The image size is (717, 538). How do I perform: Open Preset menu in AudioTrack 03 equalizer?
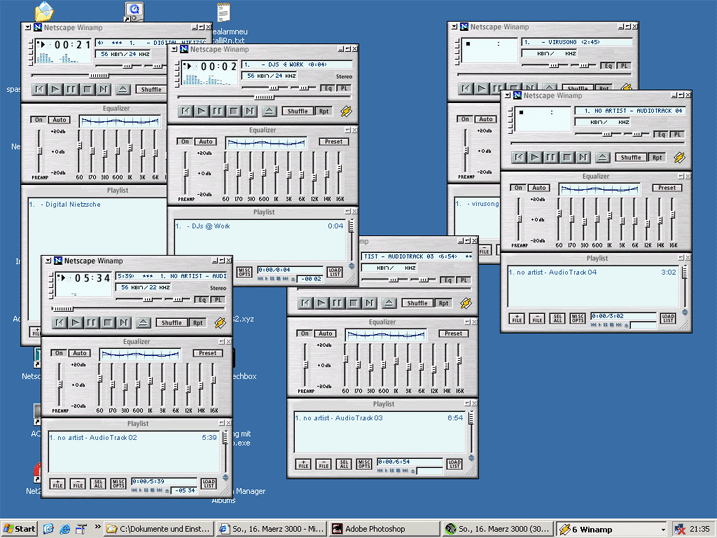click(x=454, y=333)
